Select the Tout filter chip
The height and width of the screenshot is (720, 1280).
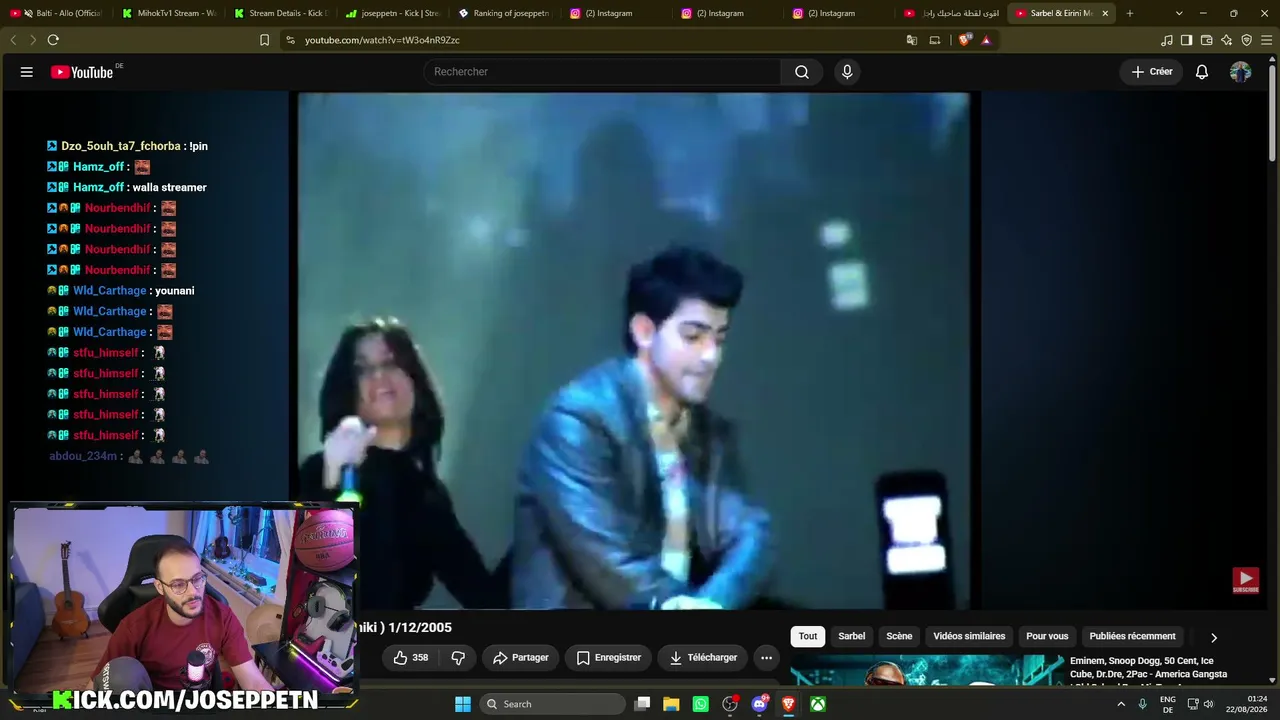tap(808, 636)
